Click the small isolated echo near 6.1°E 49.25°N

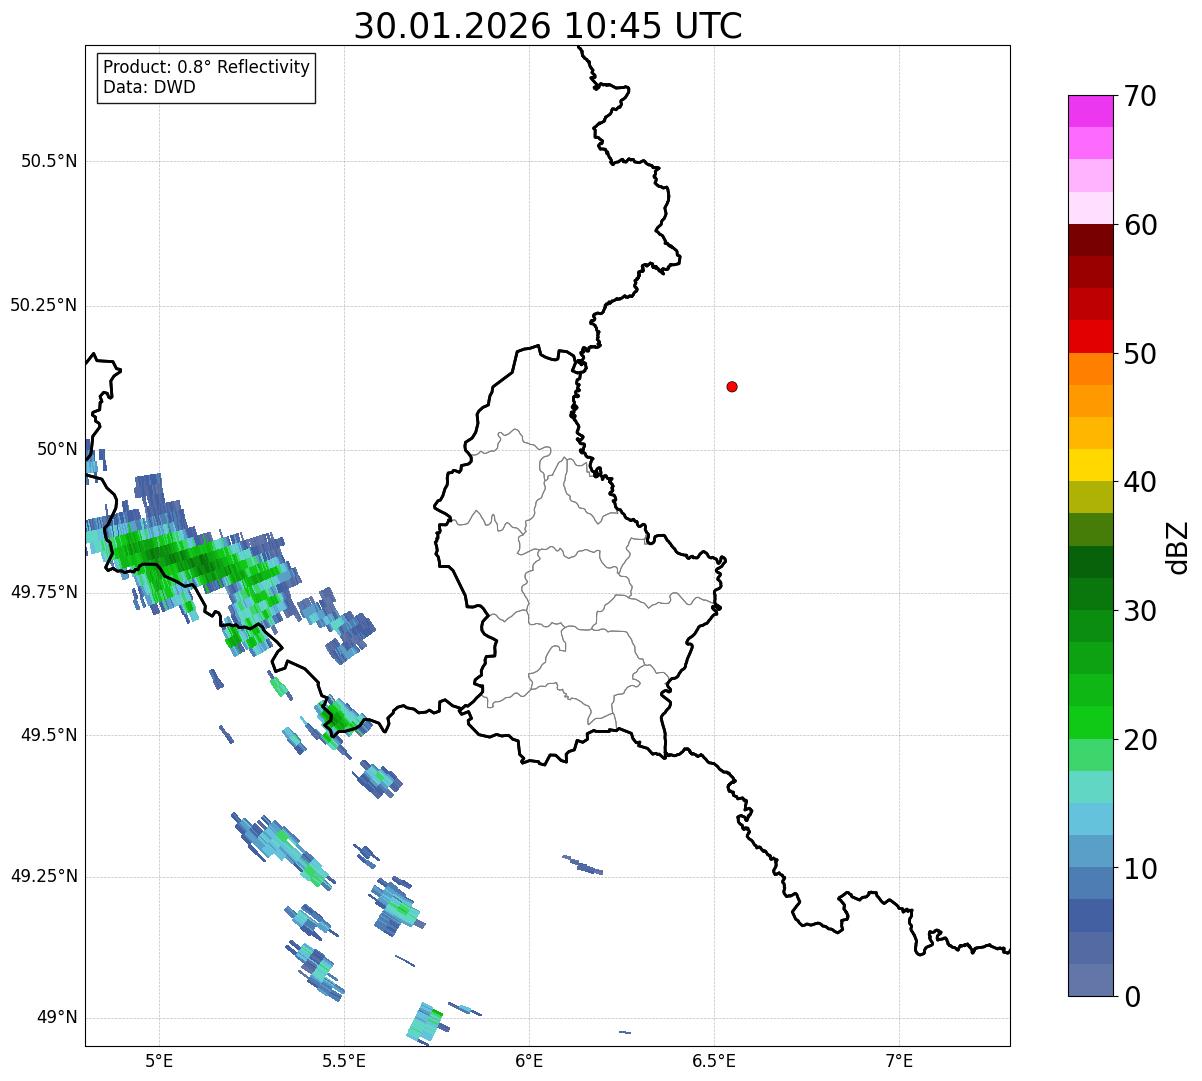[x=583, y=865]
